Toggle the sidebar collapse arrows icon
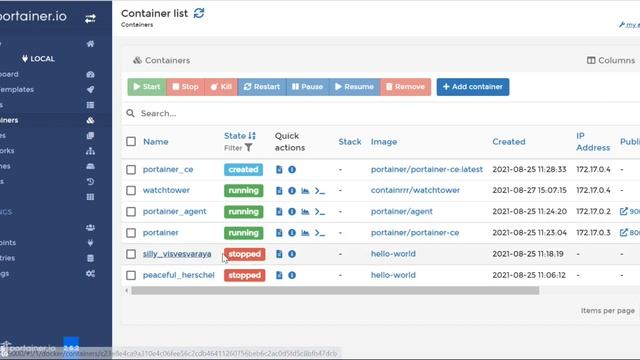Screen dimensions: 640x360 pos(90,18)
